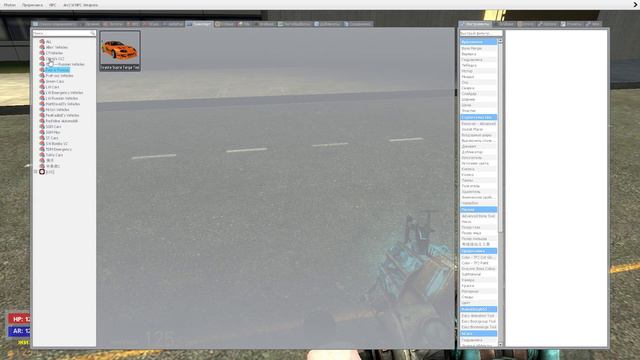Select the 'Гидравлика' tool
Image resolution: width=640 pixels, height=360 pixels.
tap(478, 60)
